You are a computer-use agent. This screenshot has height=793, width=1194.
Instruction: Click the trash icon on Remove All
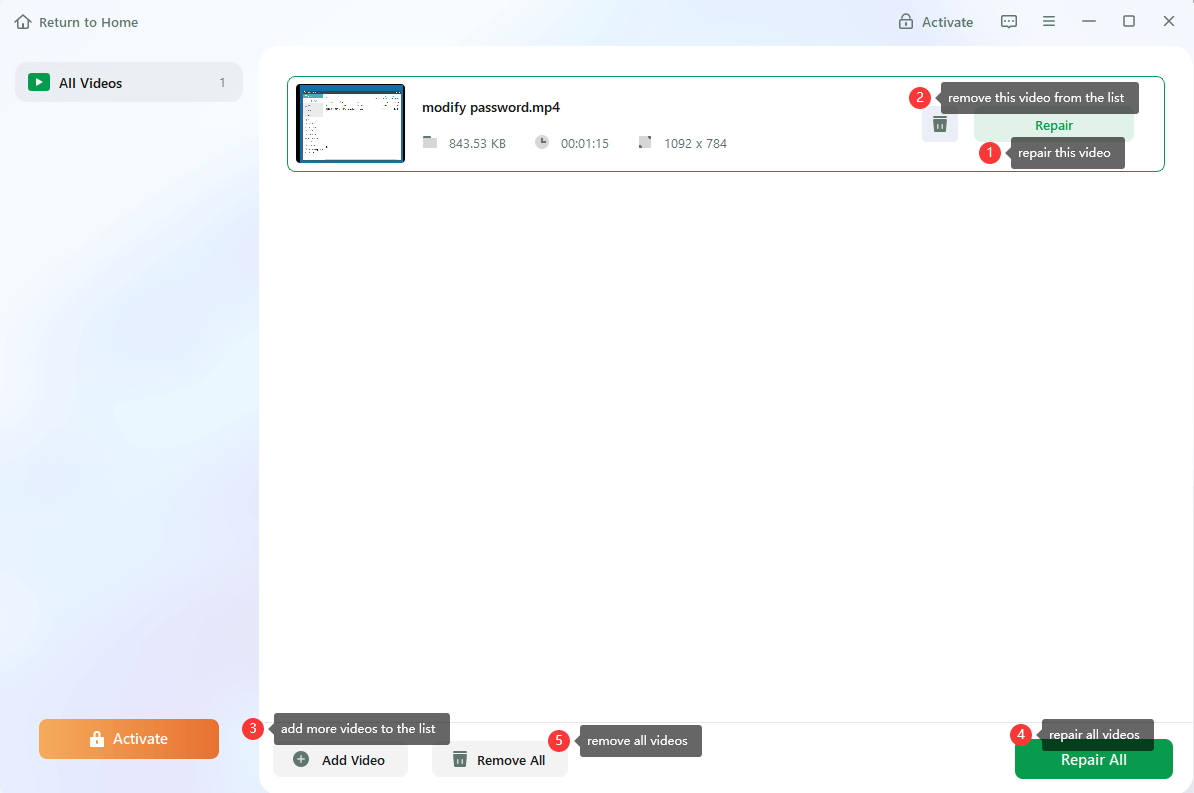[460, 760]
